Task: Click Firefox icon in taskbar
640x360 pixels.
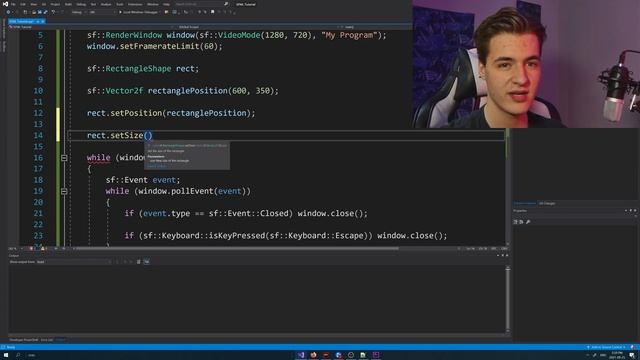Action: (313, 355)
